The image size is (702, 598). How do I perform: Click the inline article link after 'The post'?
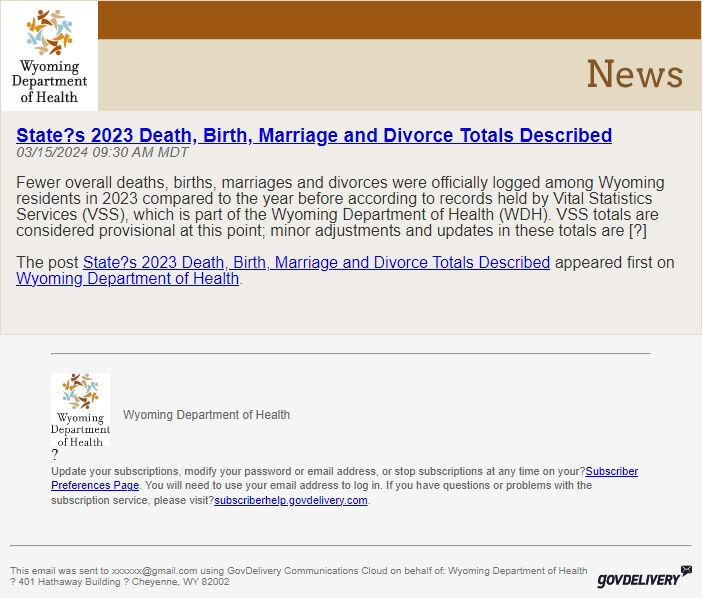coord(316,262)
